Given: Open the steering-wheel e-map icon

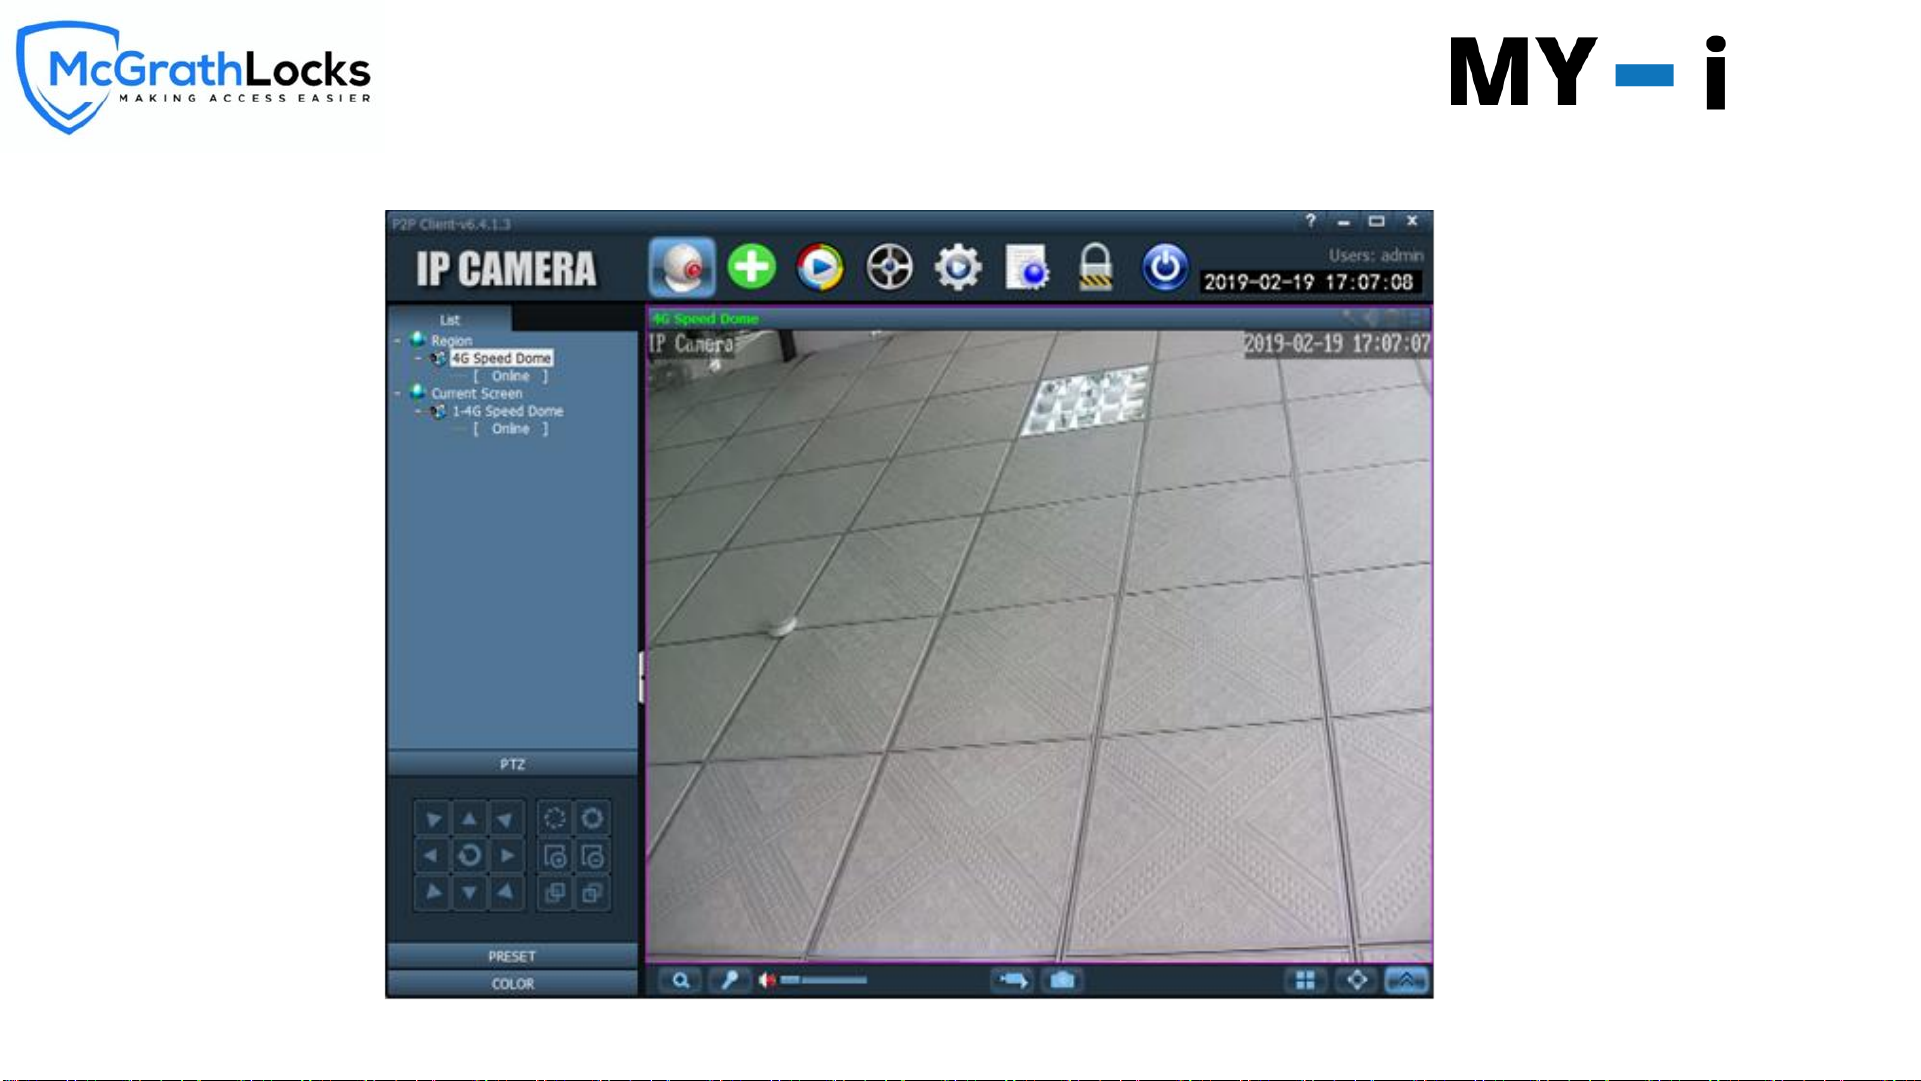Looking at the screenshot, I should 889,267.
